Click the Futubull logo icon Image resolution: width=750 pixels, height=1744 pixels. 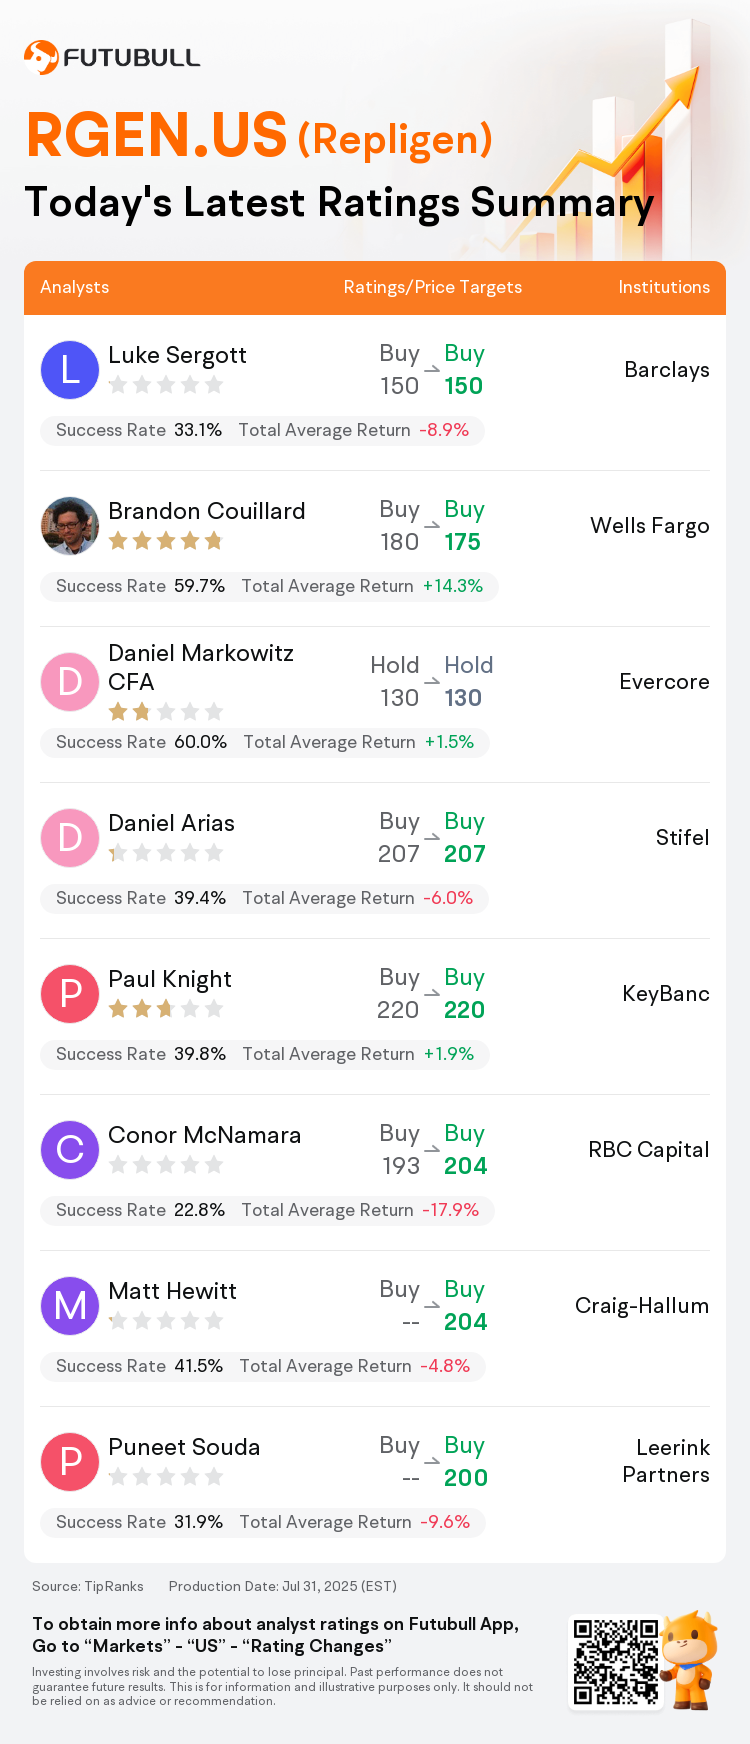click(41, 57)
